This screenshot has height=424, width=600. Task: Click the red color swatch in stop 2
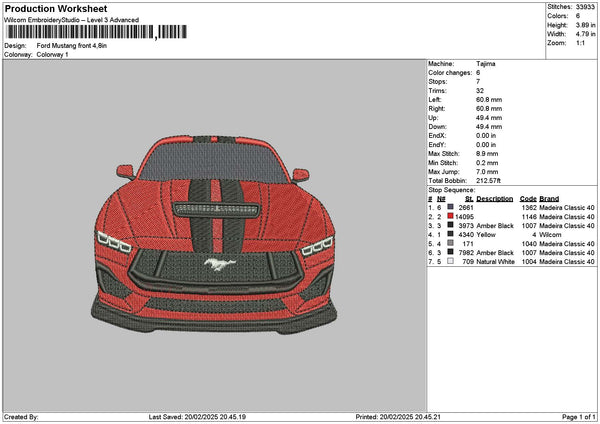(451, 216)
